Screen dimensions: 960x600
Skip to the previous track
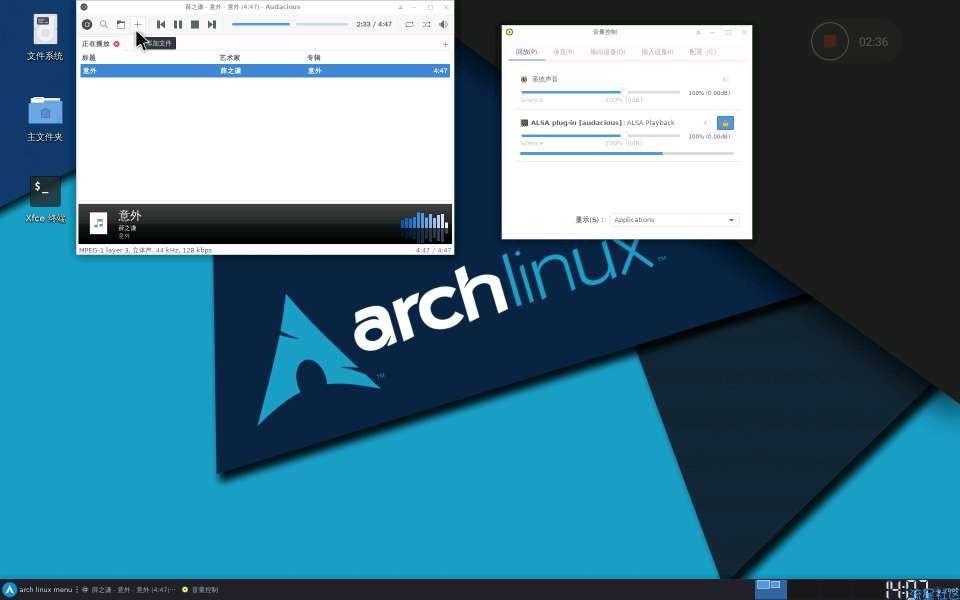coord(161,24)
